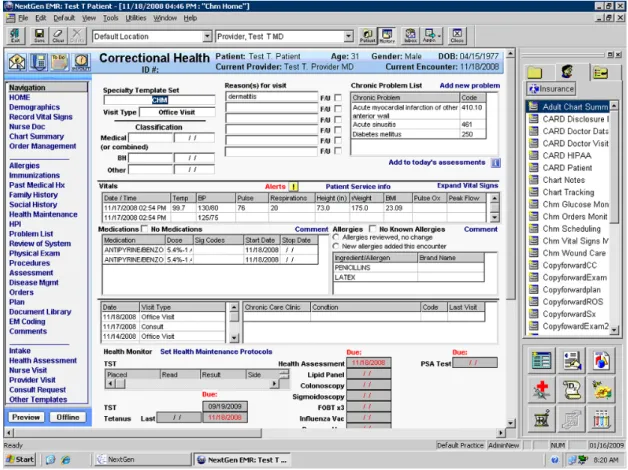Screen dimensions: 628x470
Task: Click the Exit toolbar icon
Action: point(16,36)
